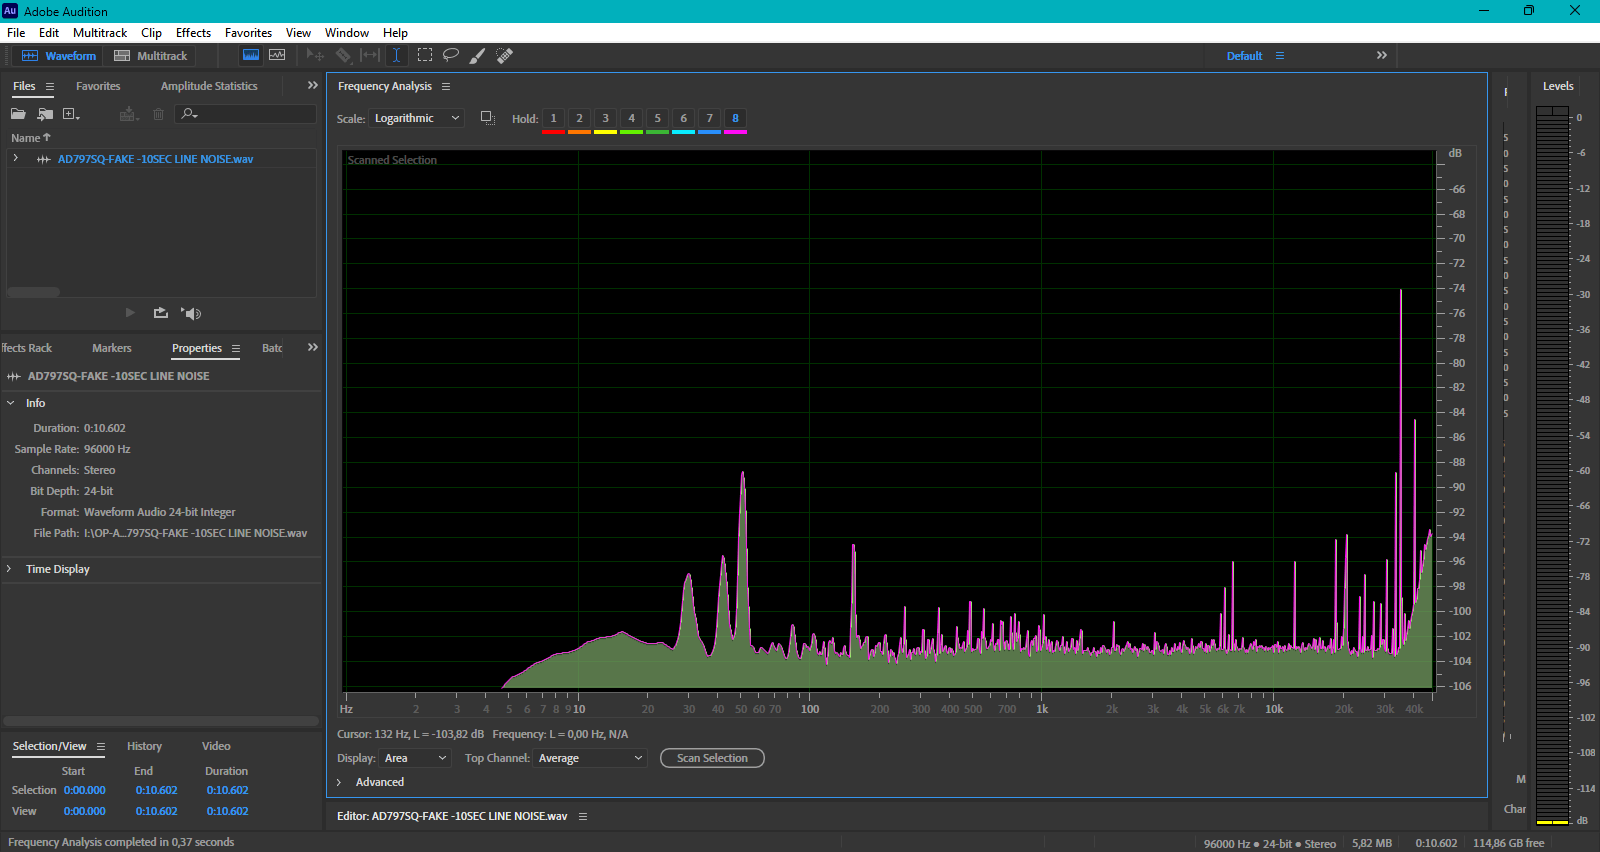Open the Scale Logarithmic dropdown
Screen dimensions: 1600x852
click(417, 118)
